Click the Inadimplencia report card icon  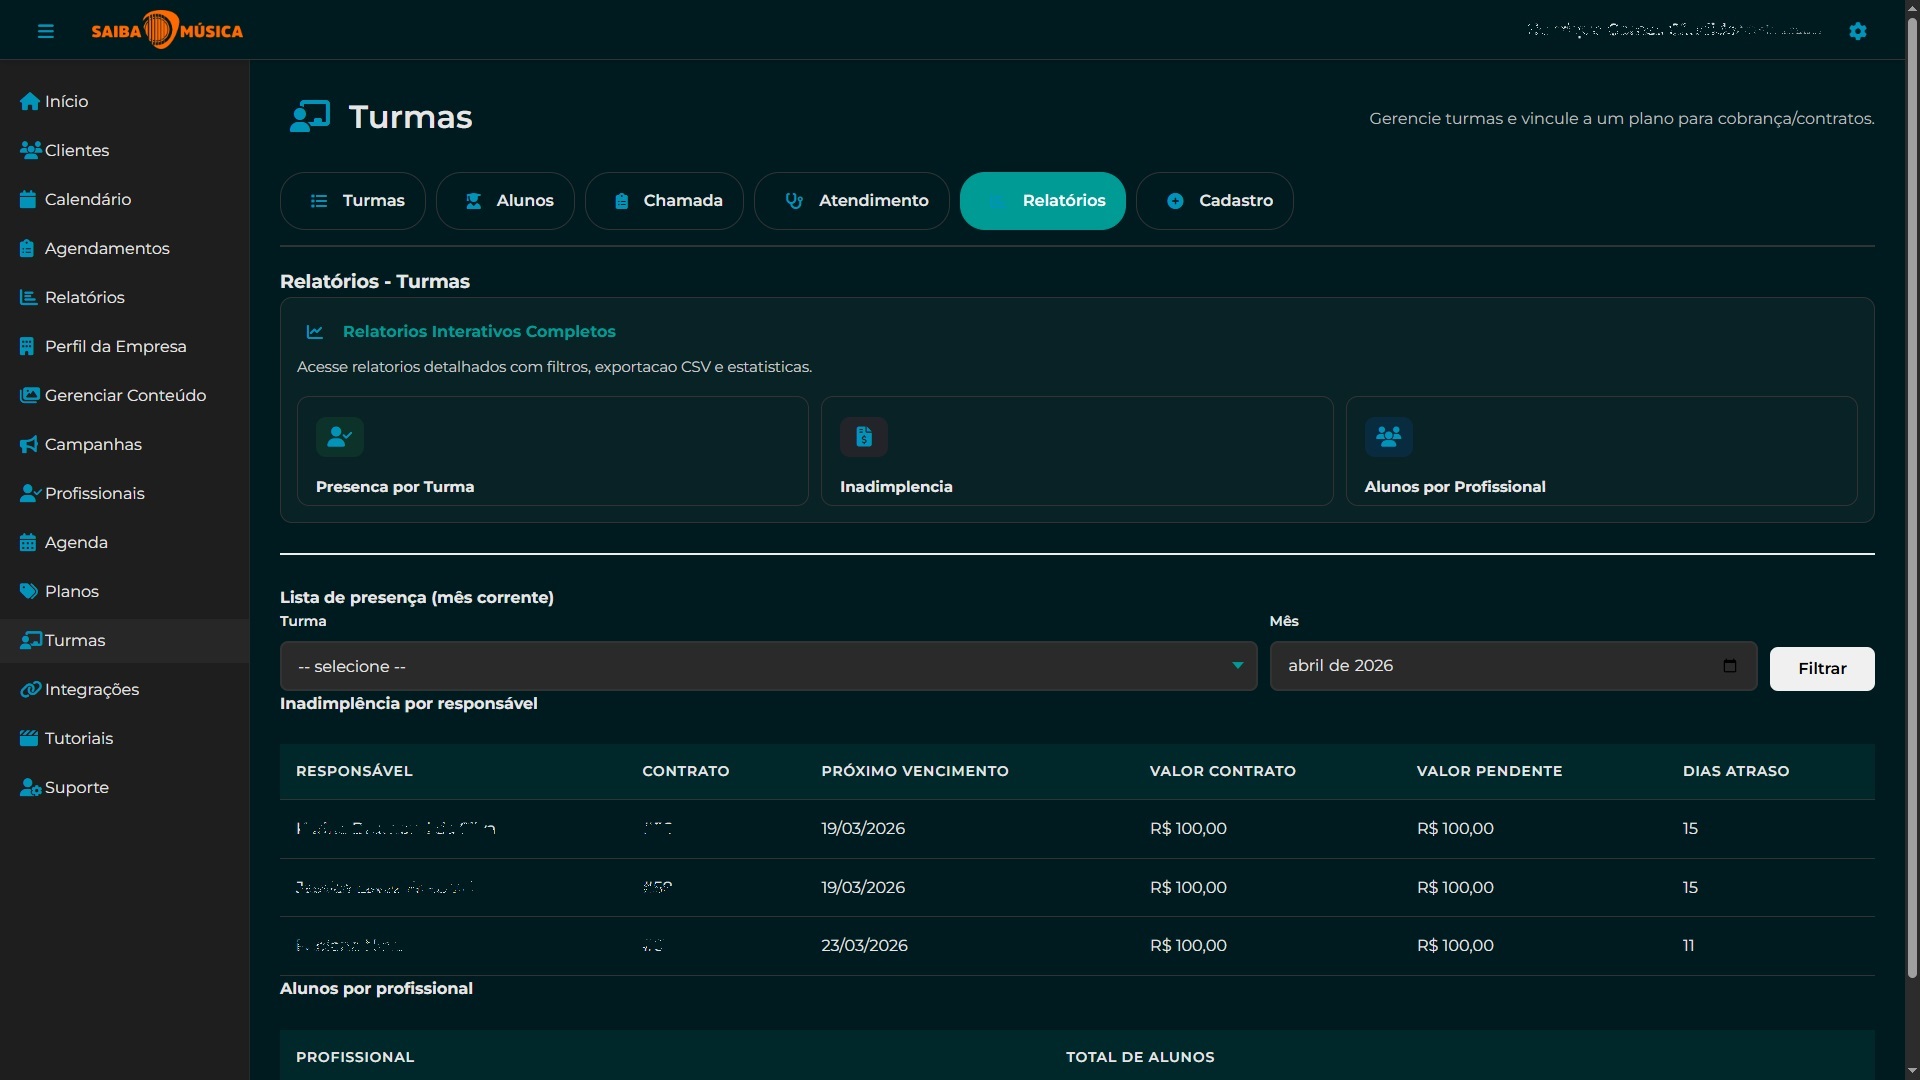coord(864,437)
